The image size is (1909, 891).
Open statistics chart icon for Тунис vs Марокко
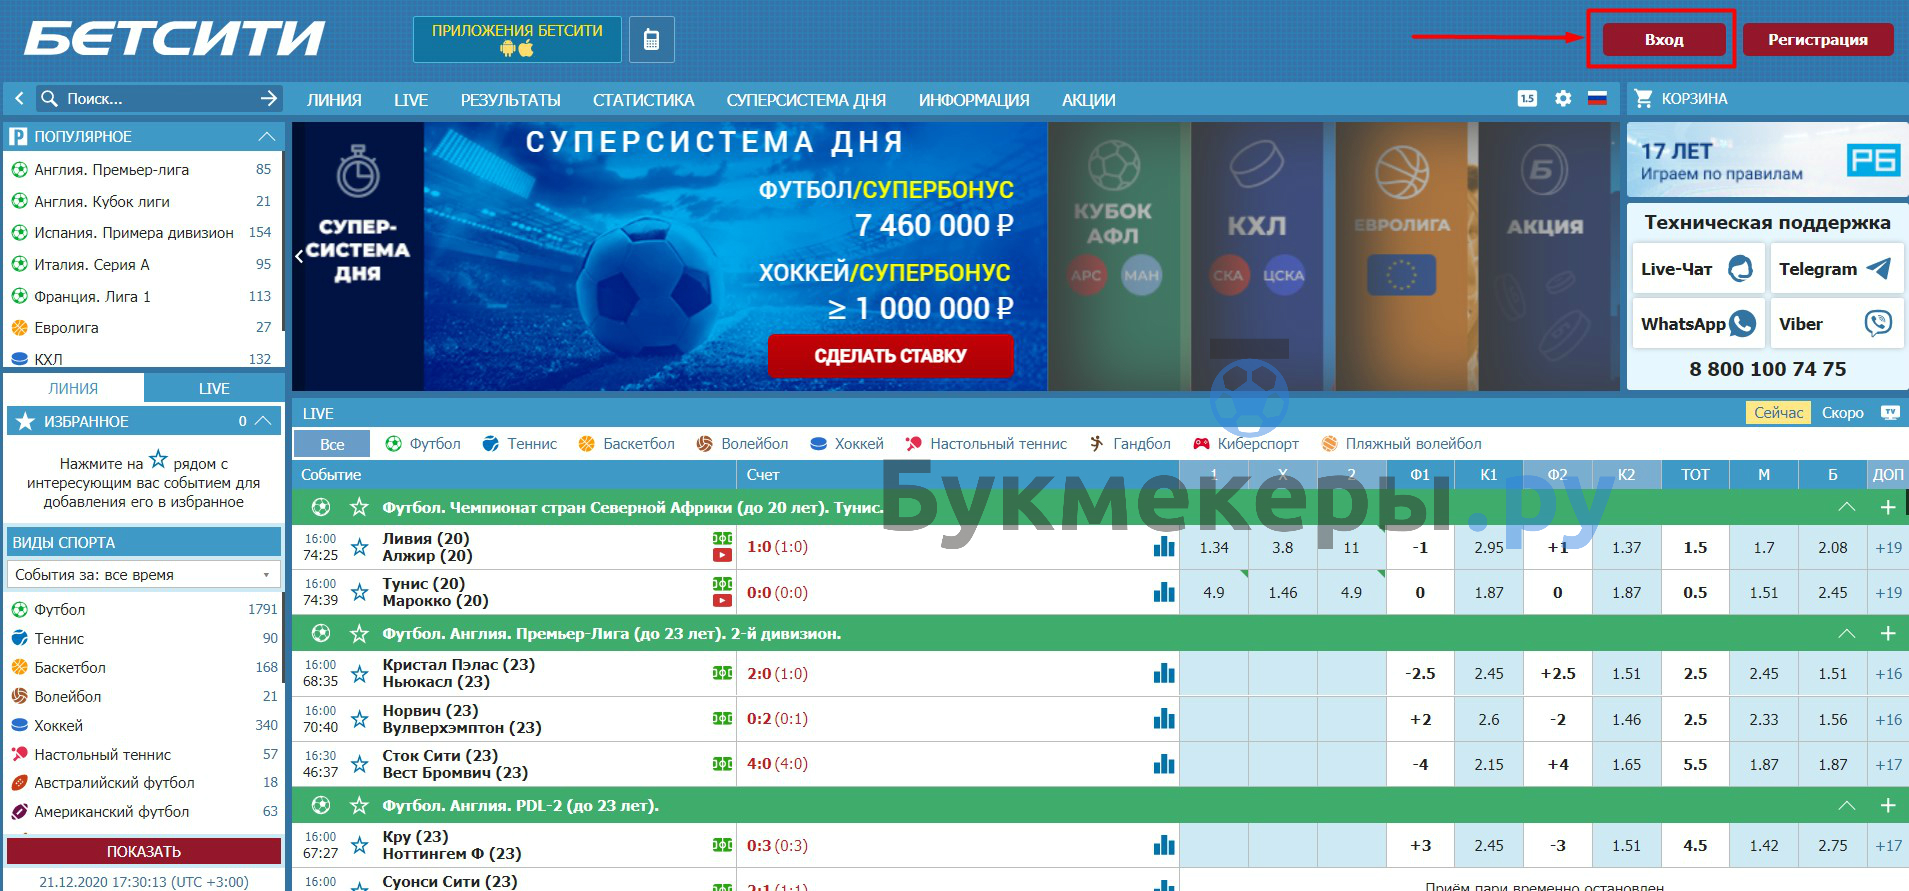point(1164,592)
